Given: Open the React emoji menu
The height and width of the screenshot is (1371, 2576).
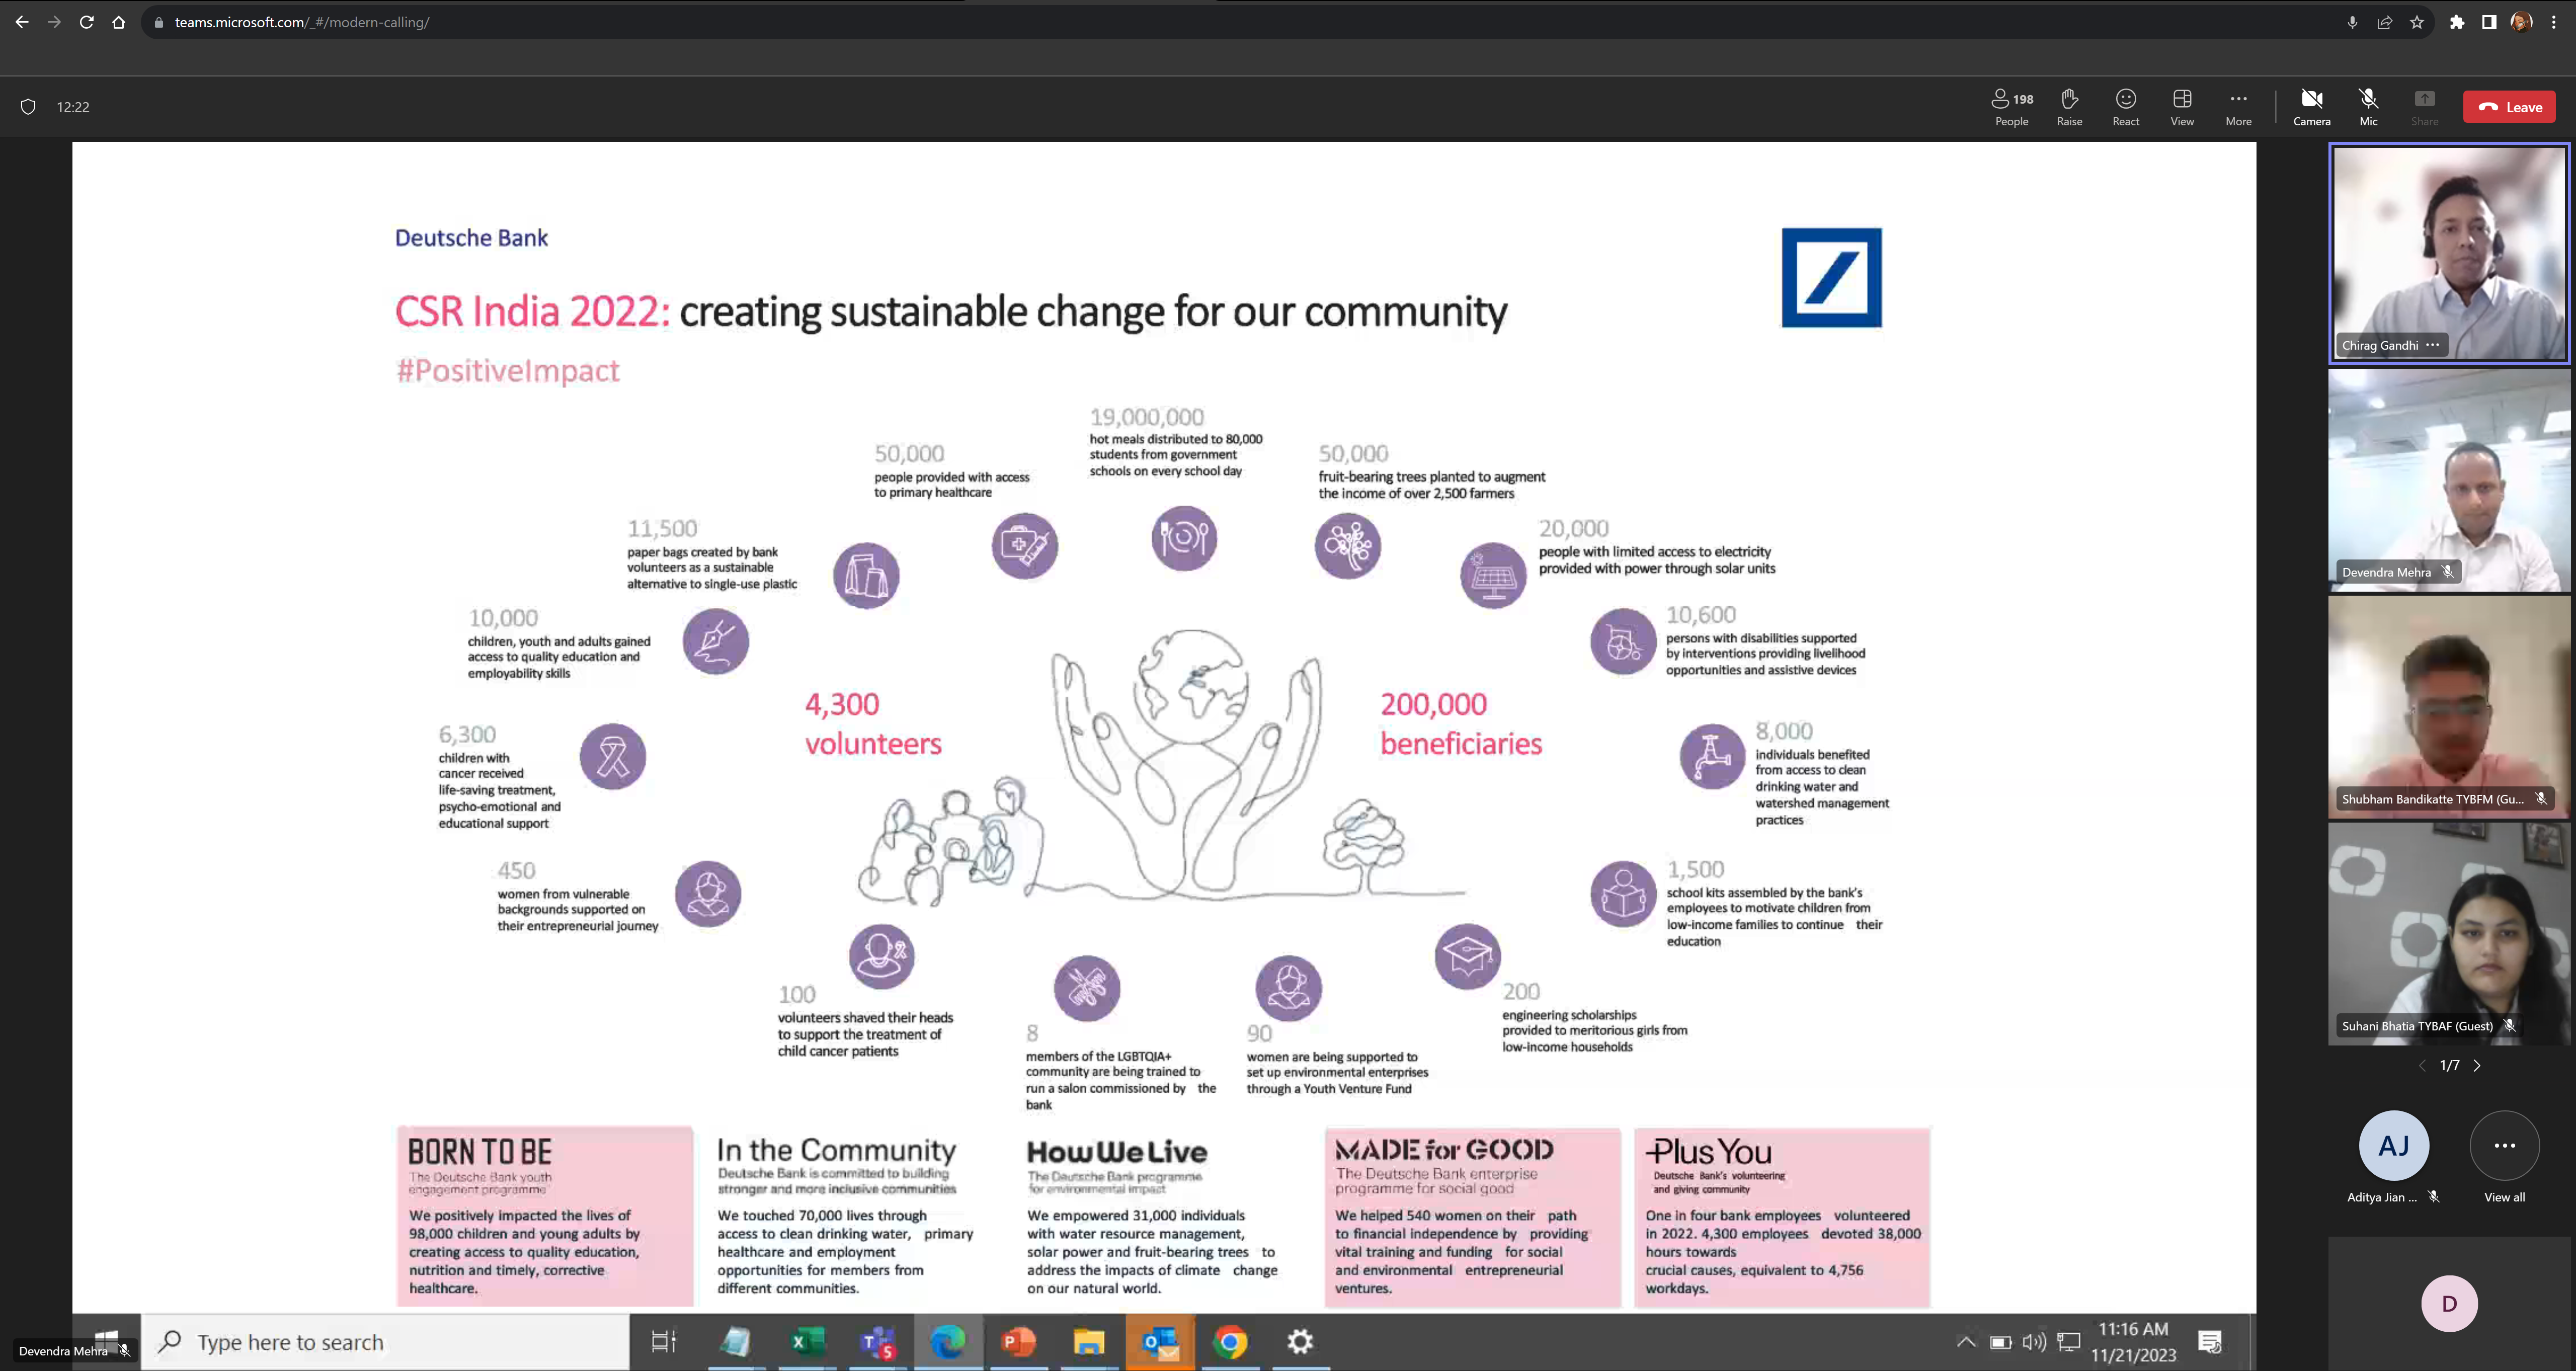Looking at the screenshot, I should pyautogui.click(x=2126, y=107).
